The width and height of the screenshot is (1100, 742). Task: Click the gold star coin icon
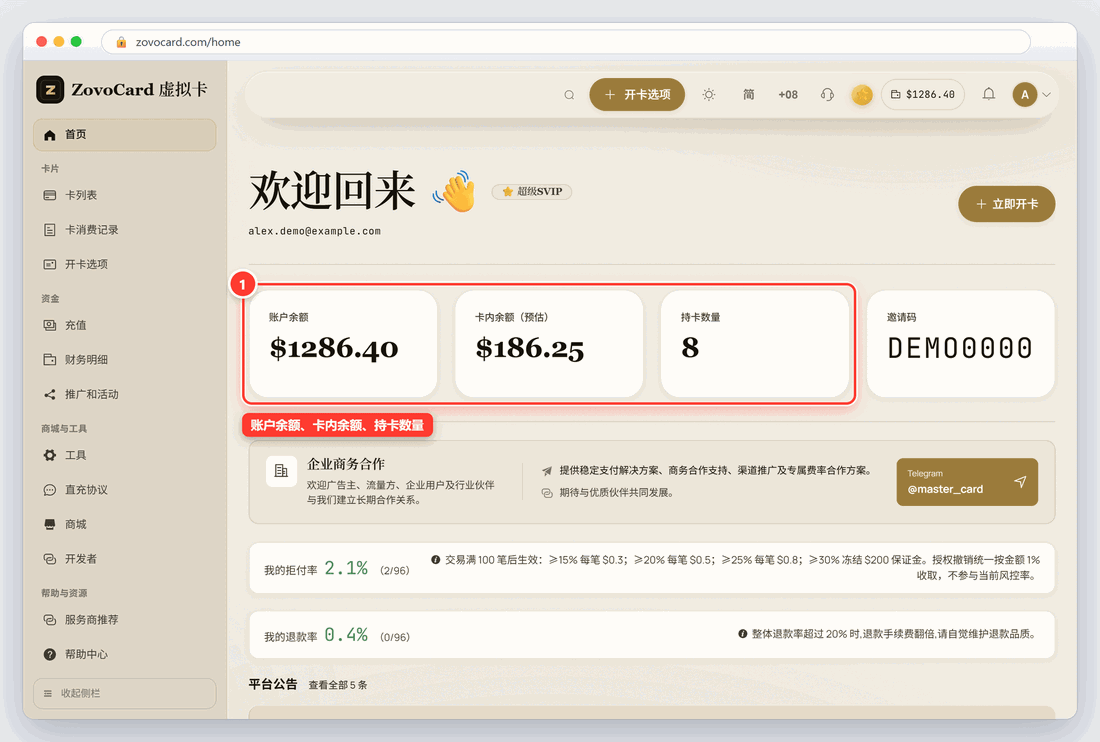[862, 95]
